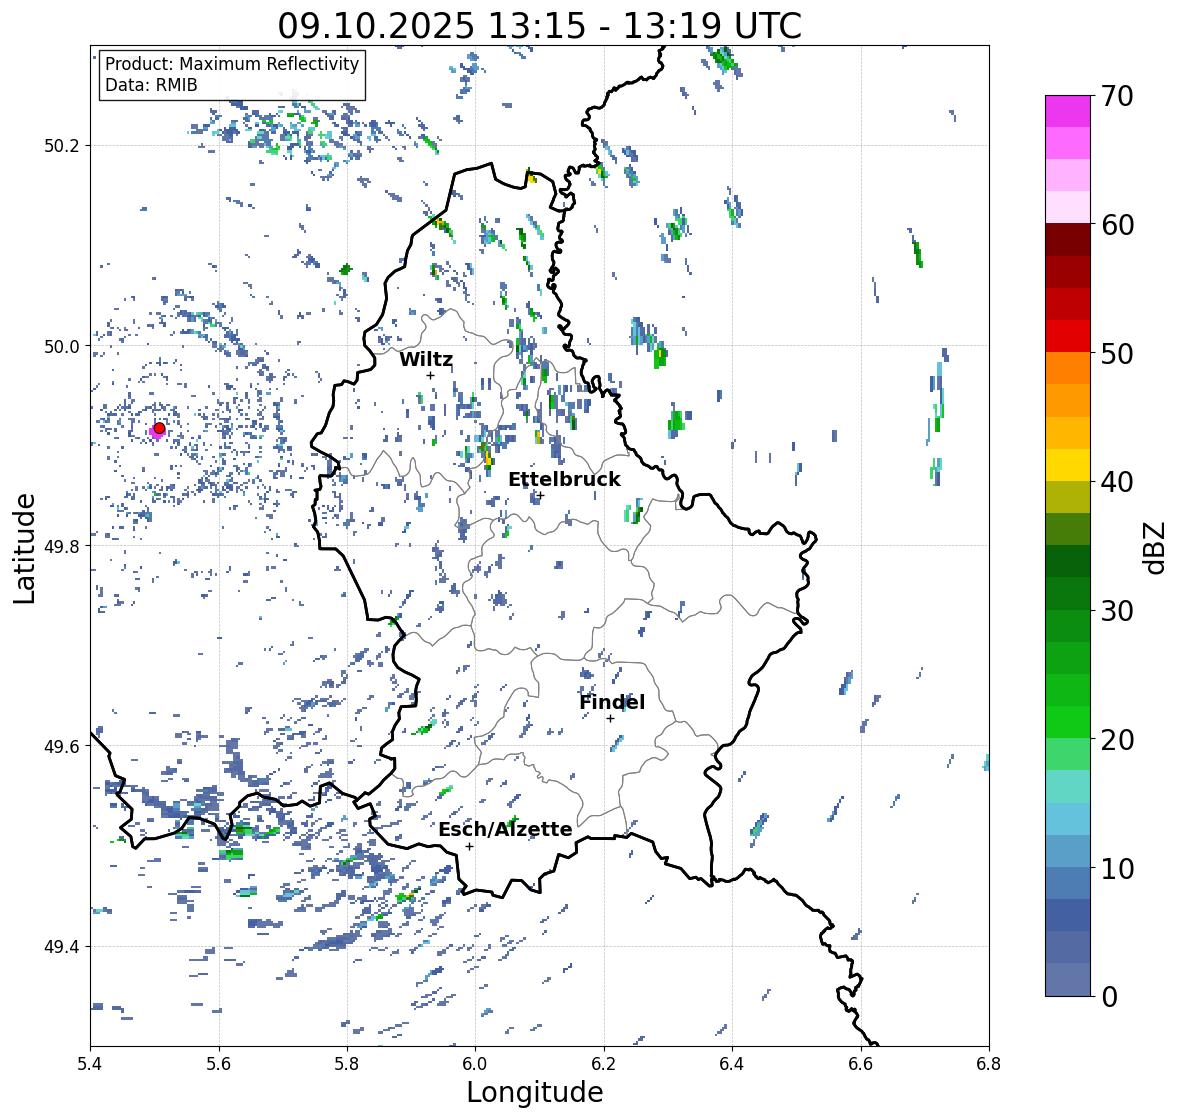1179x1117 pixels.
Task: Click the 30 value on colorbar
Action: click(1117, 610)
